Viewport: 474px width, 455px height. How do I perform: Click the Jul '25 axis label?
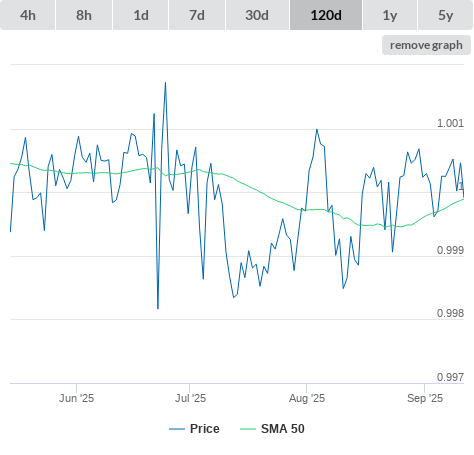(x=190, y=398)
